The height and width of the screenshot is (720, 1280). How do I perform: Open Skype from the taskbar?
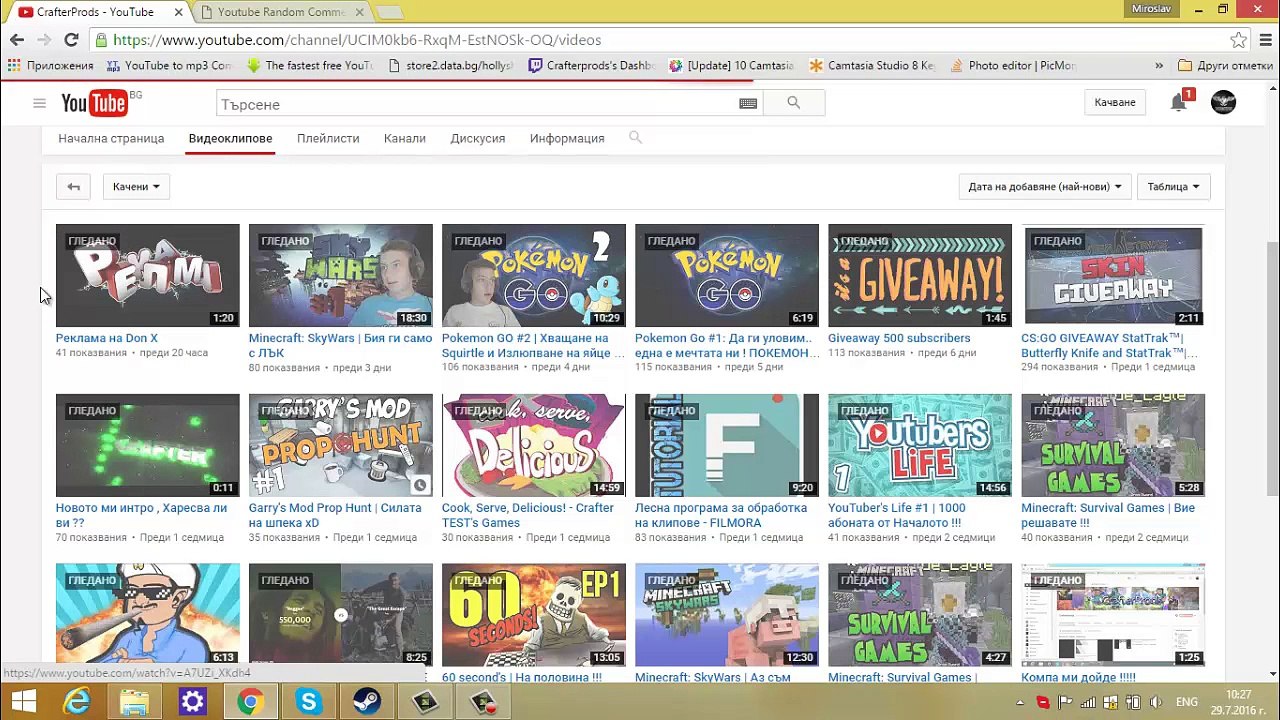pyautogui.click(x=308, y=702)
